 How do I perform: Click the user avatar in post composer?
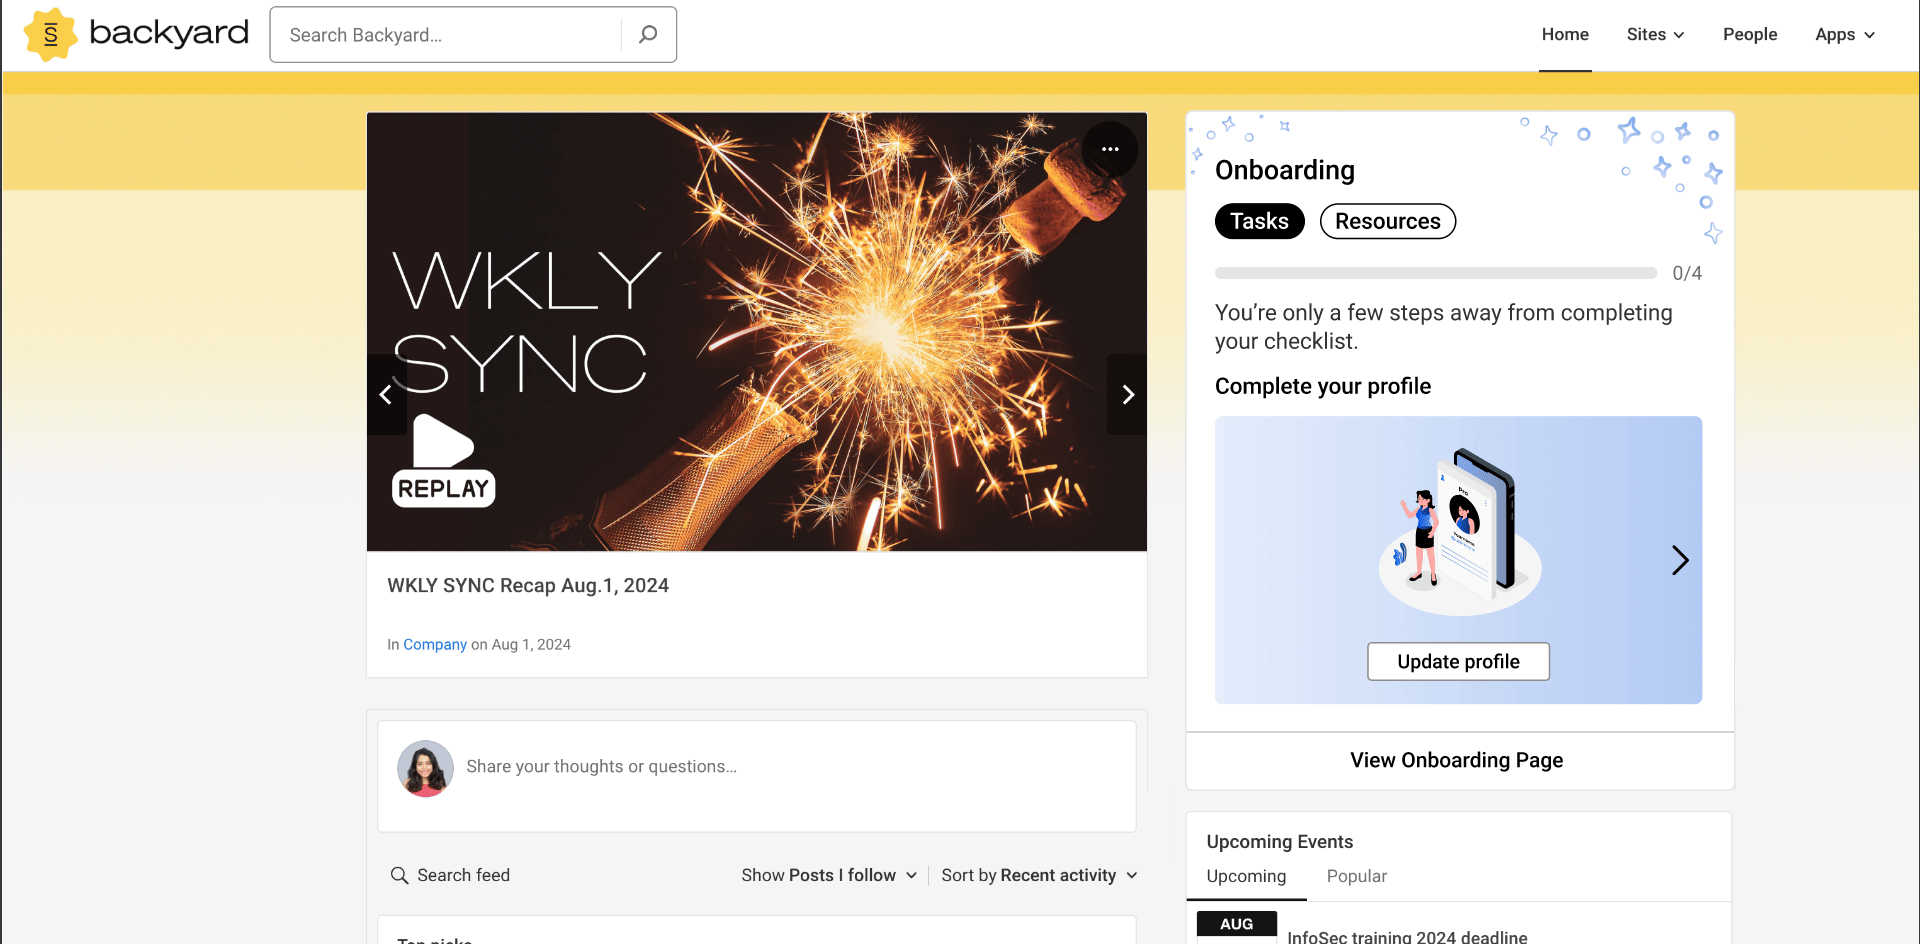[425, 768]
